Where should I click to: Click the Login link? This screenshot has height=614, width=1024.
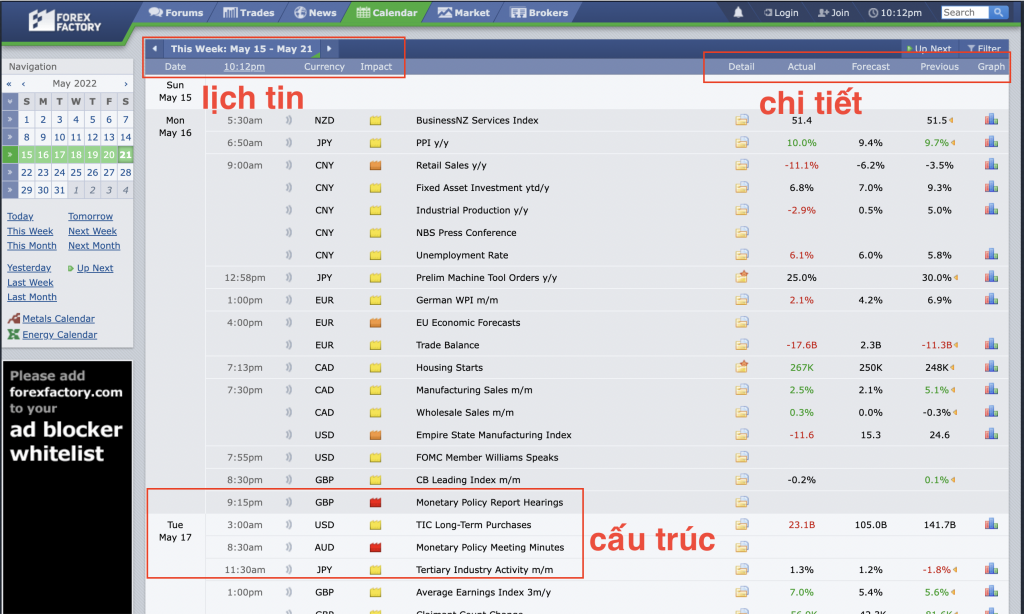[781, 12]
